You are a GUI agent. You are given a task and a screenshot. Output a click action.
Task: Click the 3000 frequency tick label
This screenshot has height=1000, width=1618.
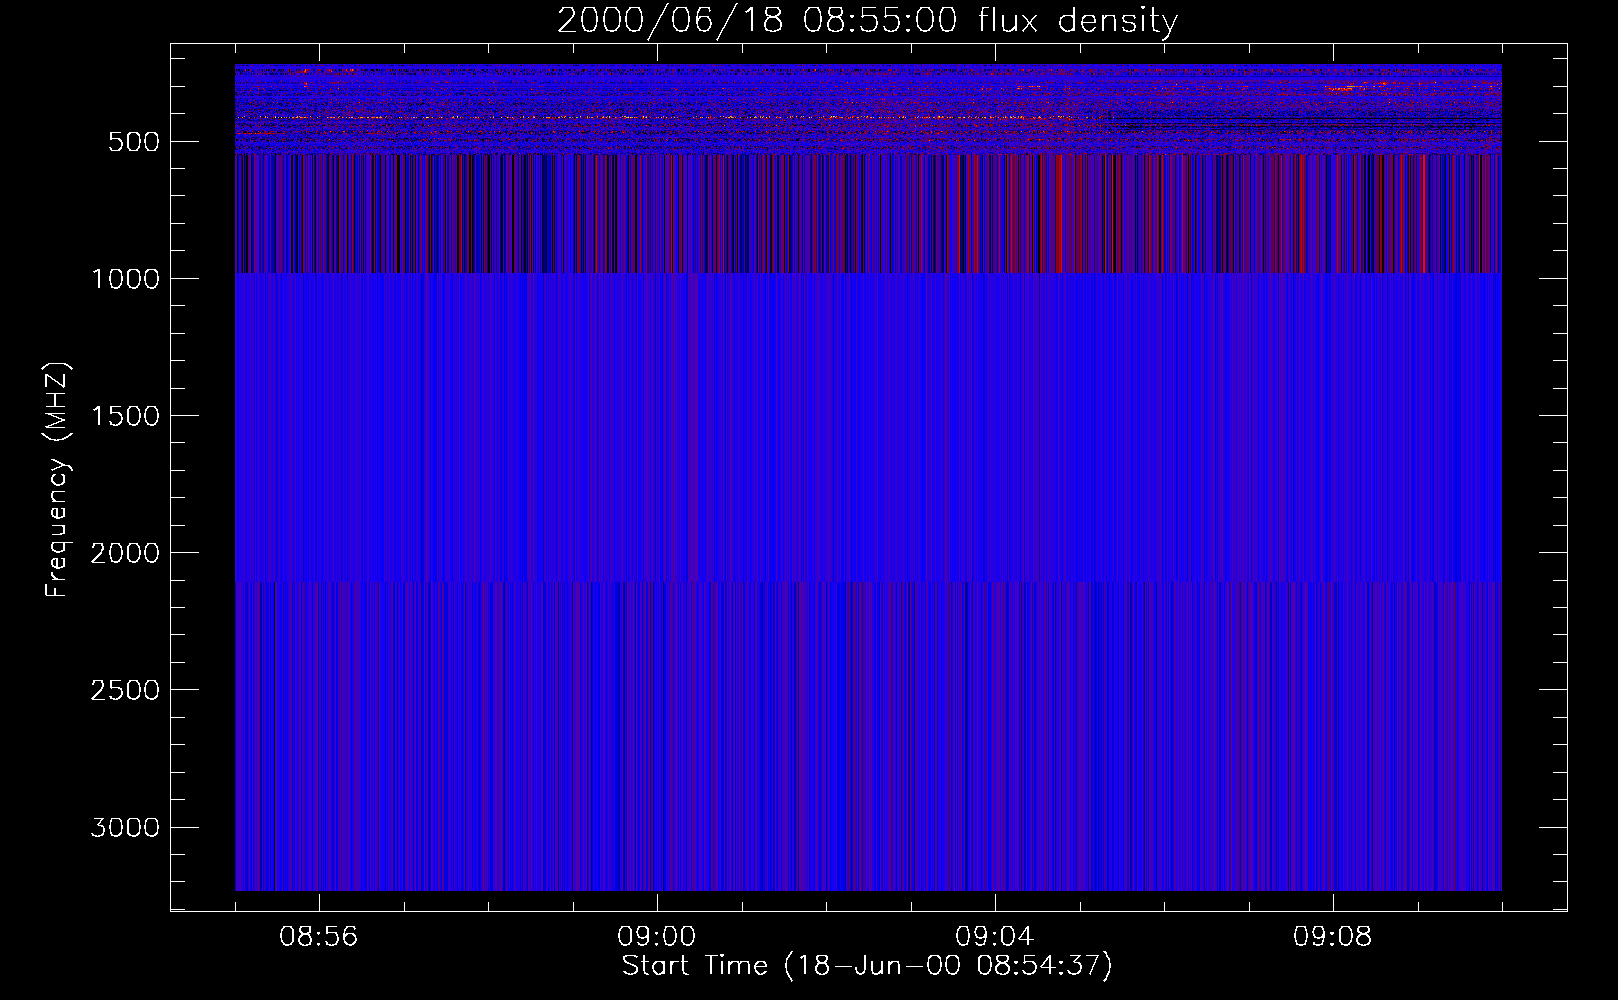pos(125,828)
